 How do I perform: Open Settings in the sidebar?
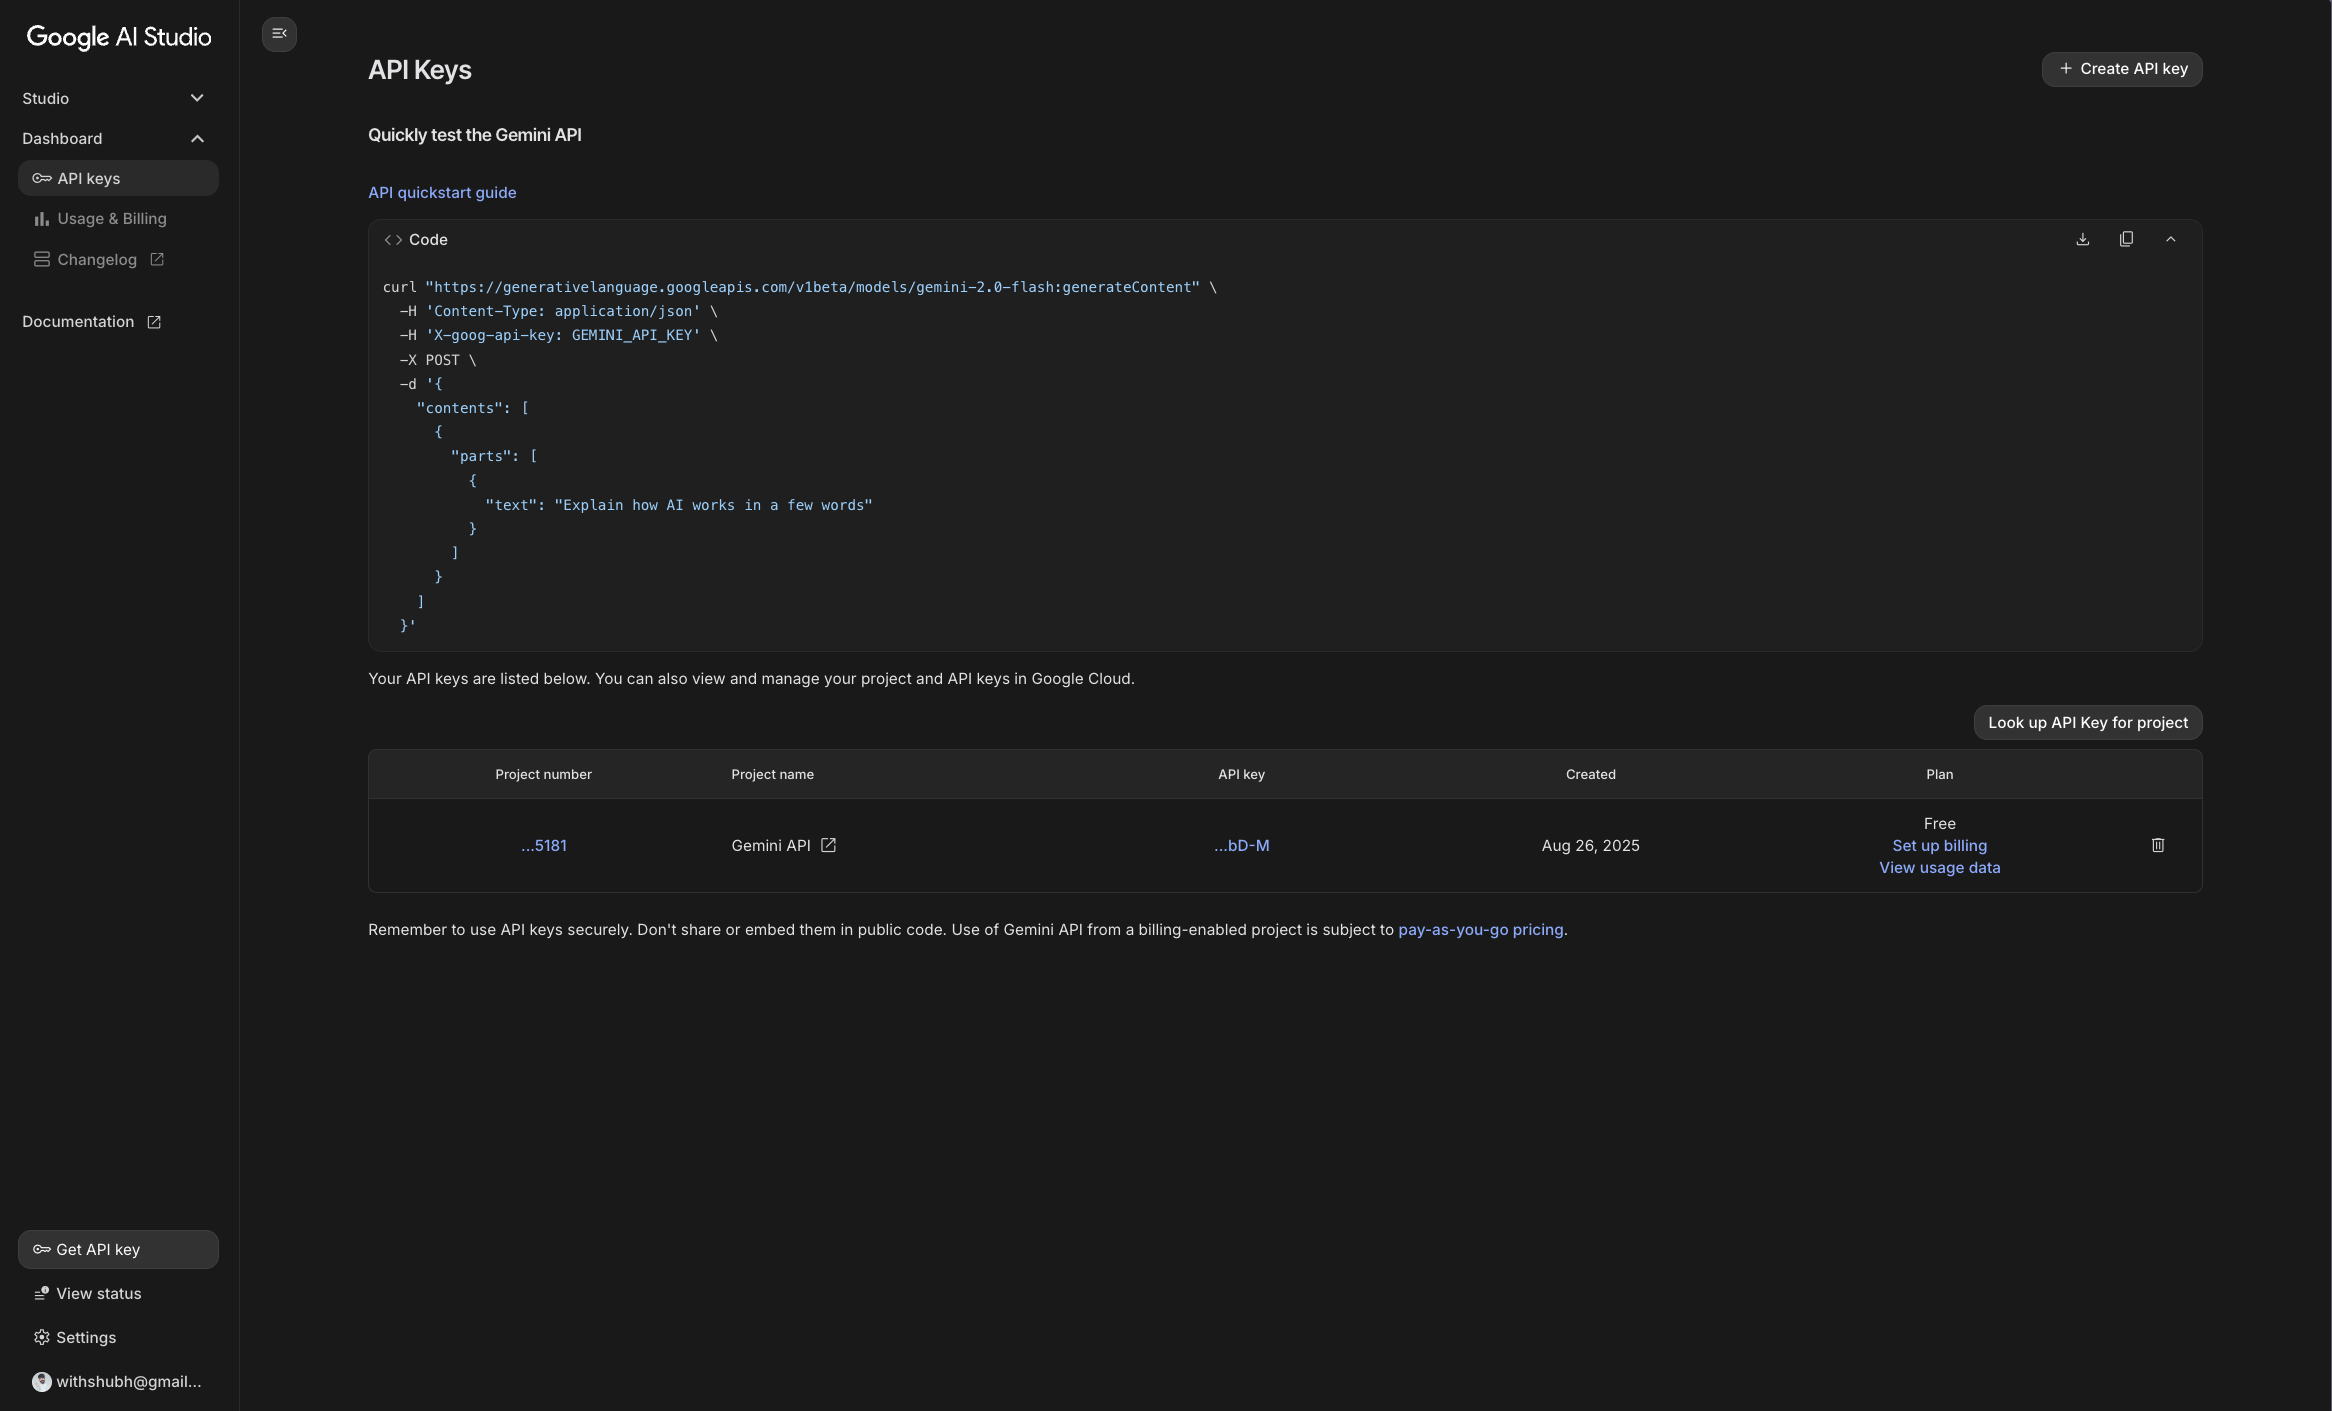coord(85,1338)
